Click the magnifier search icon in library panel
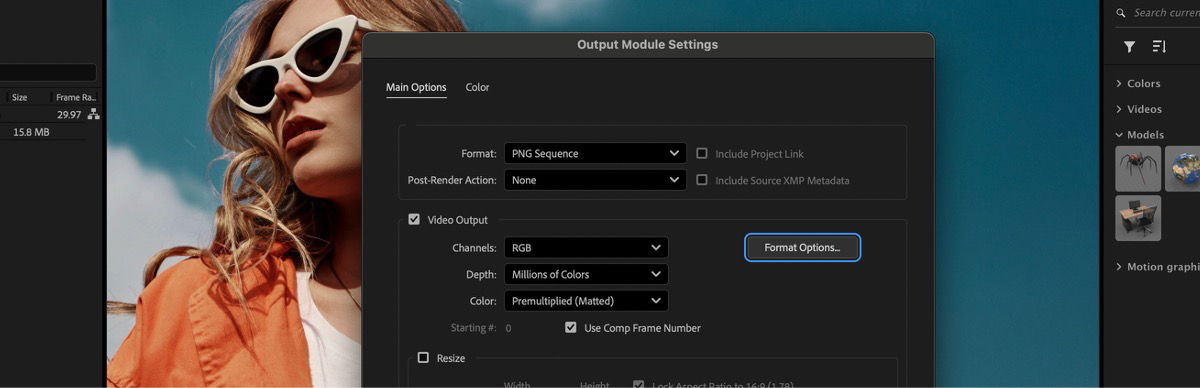This screenshot has height=388, width=1200. (1122, 13)
